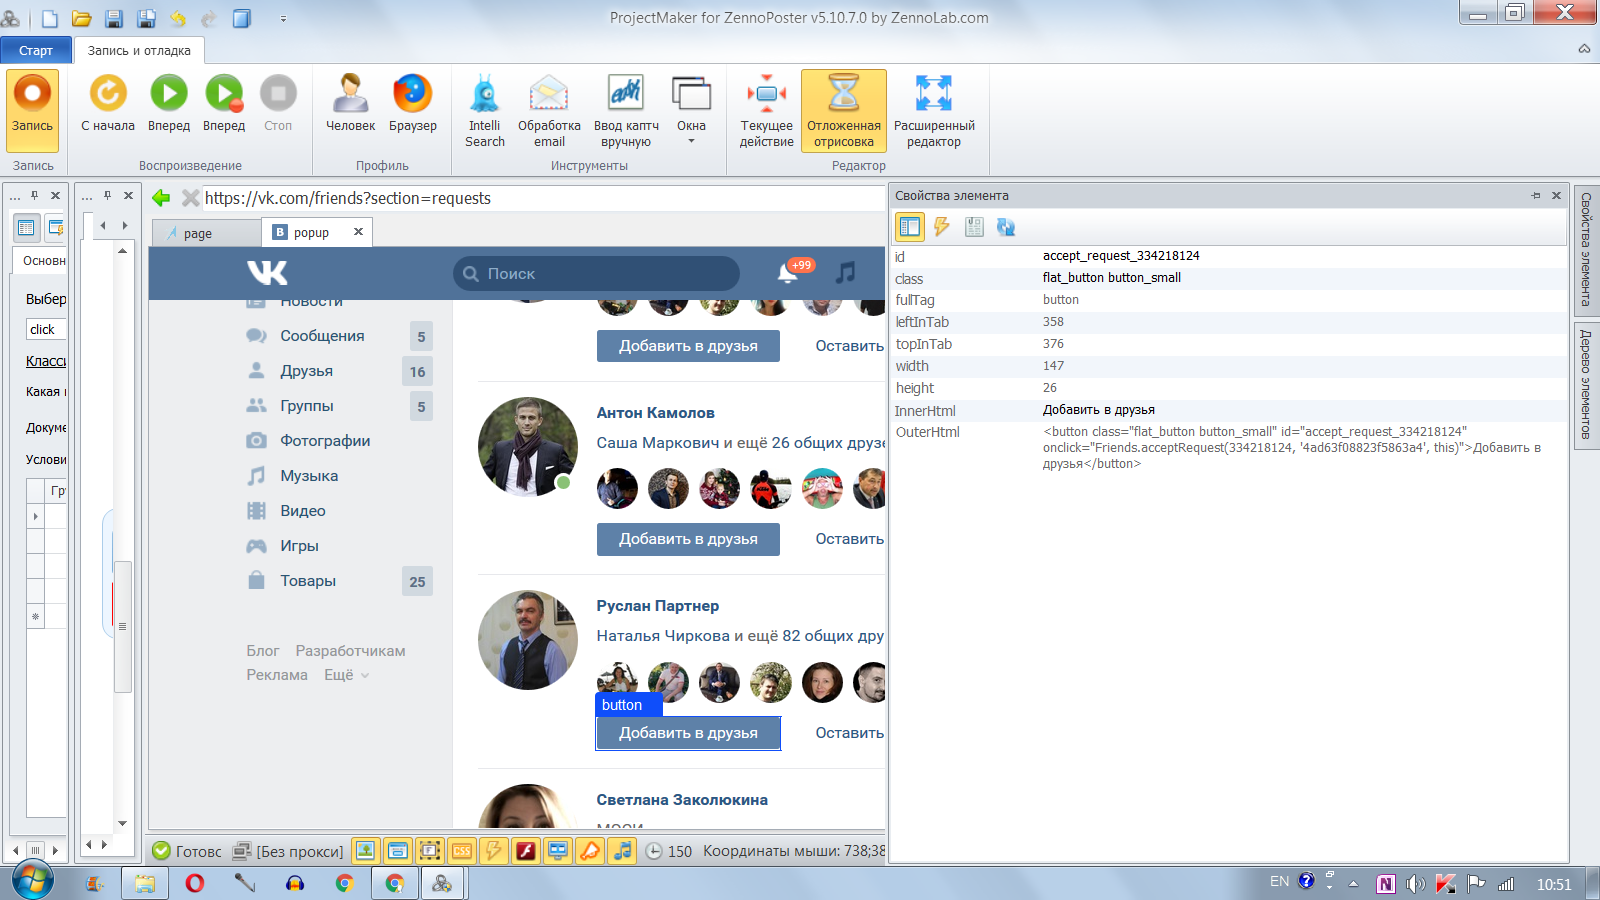The height and width of the screenshot is (900, 1600).
Task: Open Видео in VK sidebar
Action: pos(303,511)
